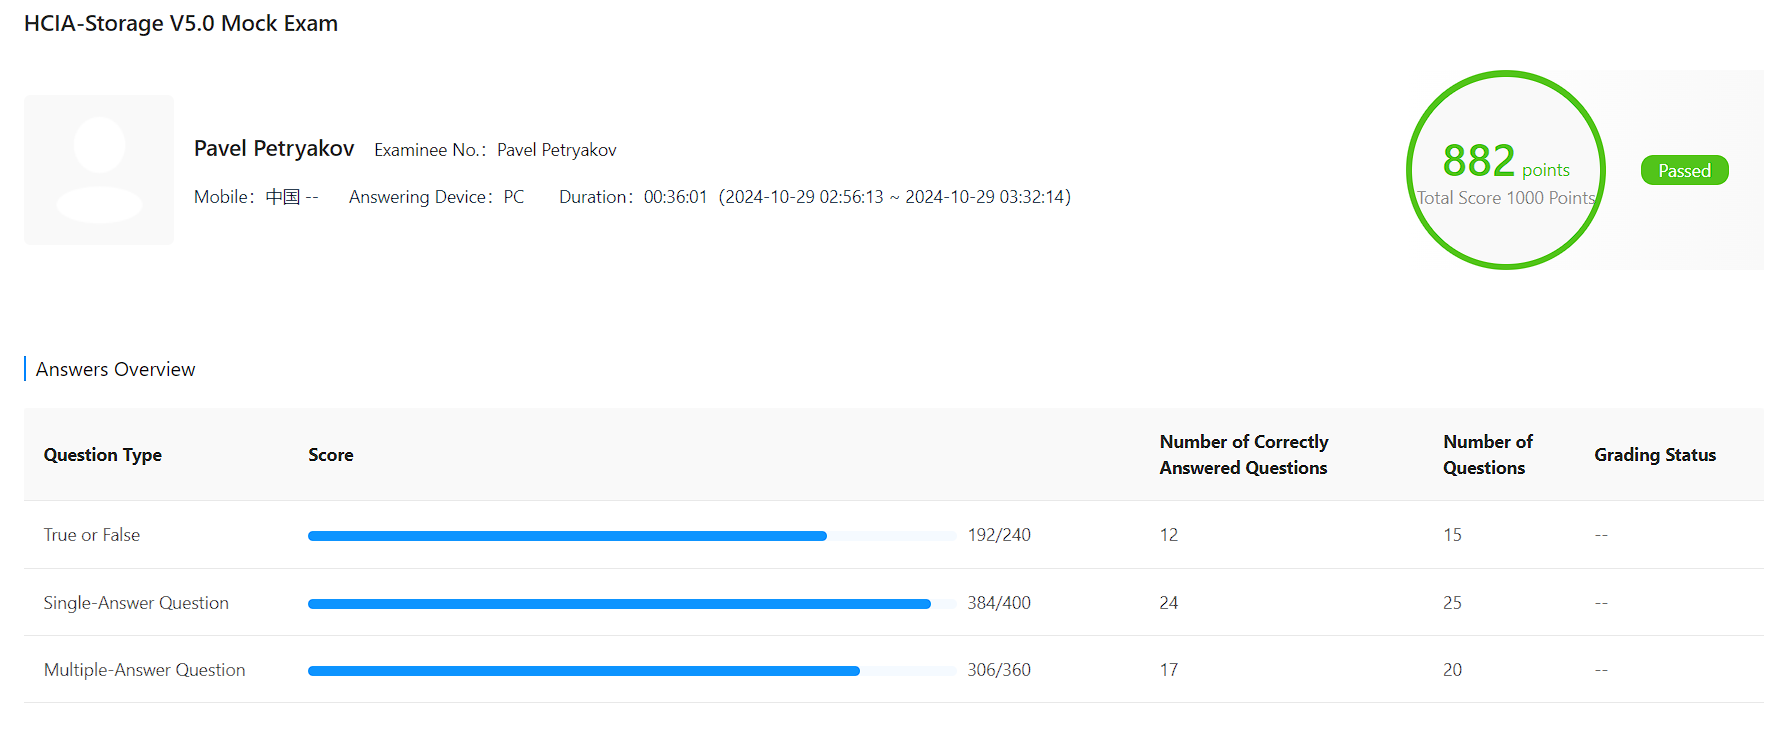The image size is (1787, 741).
Task: Click the Grading Status column header
Action: point(1655,455)
